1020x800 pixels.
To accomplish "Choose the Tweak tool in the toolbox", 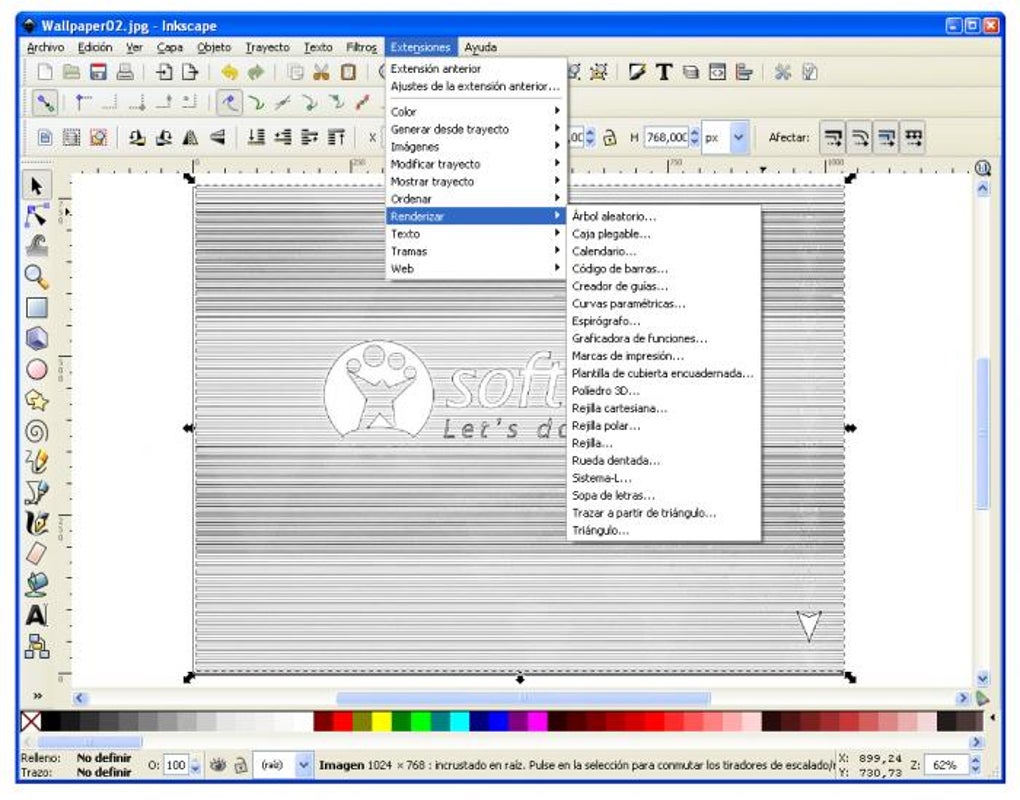I will 36,246.
